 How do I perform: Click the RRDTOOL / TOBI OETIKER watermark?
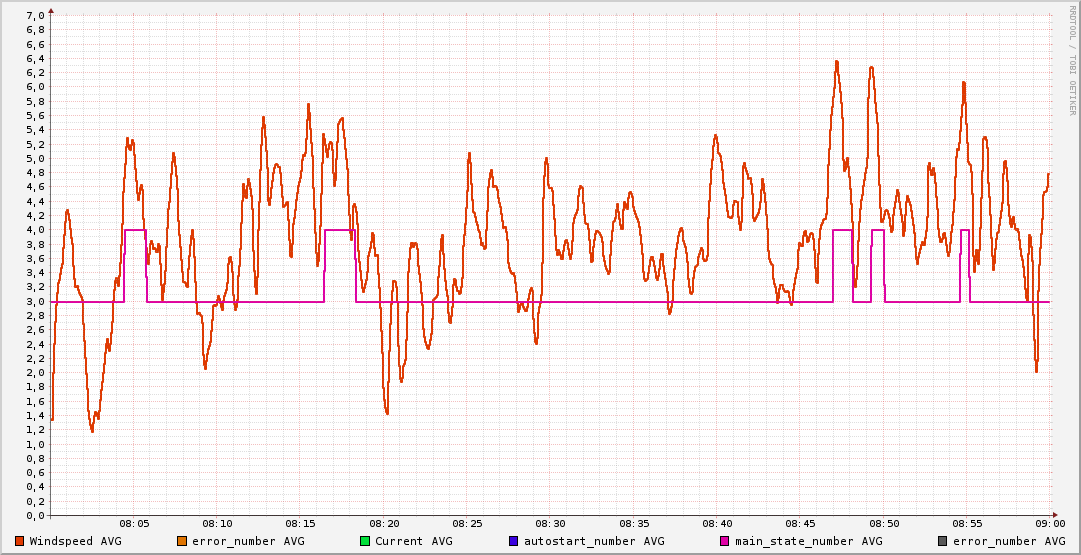click(1073, 60)
